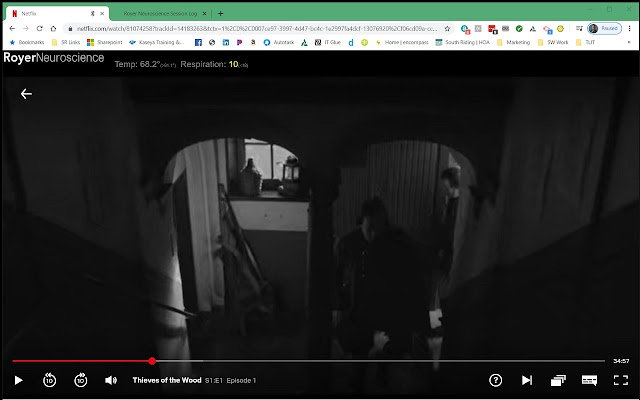
Task: Open the blue 'd' bookmark icon
Action: (351, 42)
